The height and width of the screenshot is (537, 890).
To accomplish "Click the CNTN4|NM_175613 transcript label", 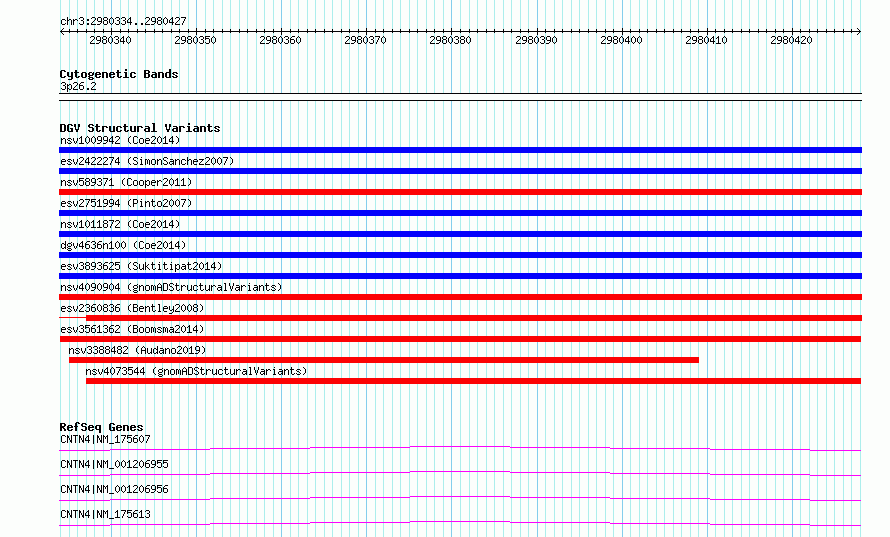I will click(105, 514).
